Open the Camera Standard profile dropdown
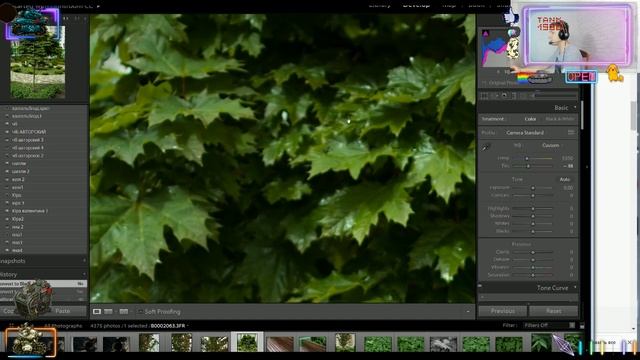 [525, 133]
